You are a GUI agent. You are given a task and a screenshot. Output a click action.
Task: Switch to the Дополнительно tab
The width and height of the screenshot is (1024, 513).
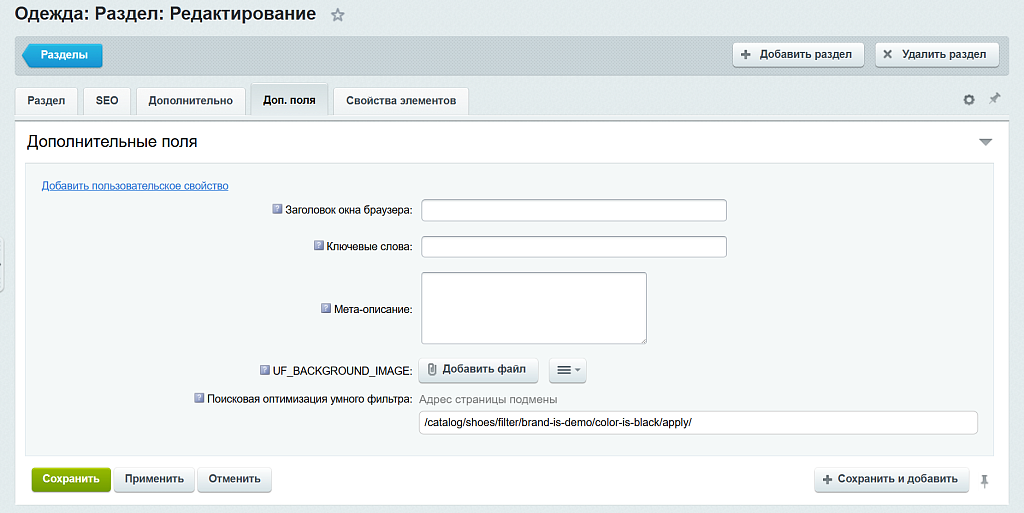tap(190, 101)
